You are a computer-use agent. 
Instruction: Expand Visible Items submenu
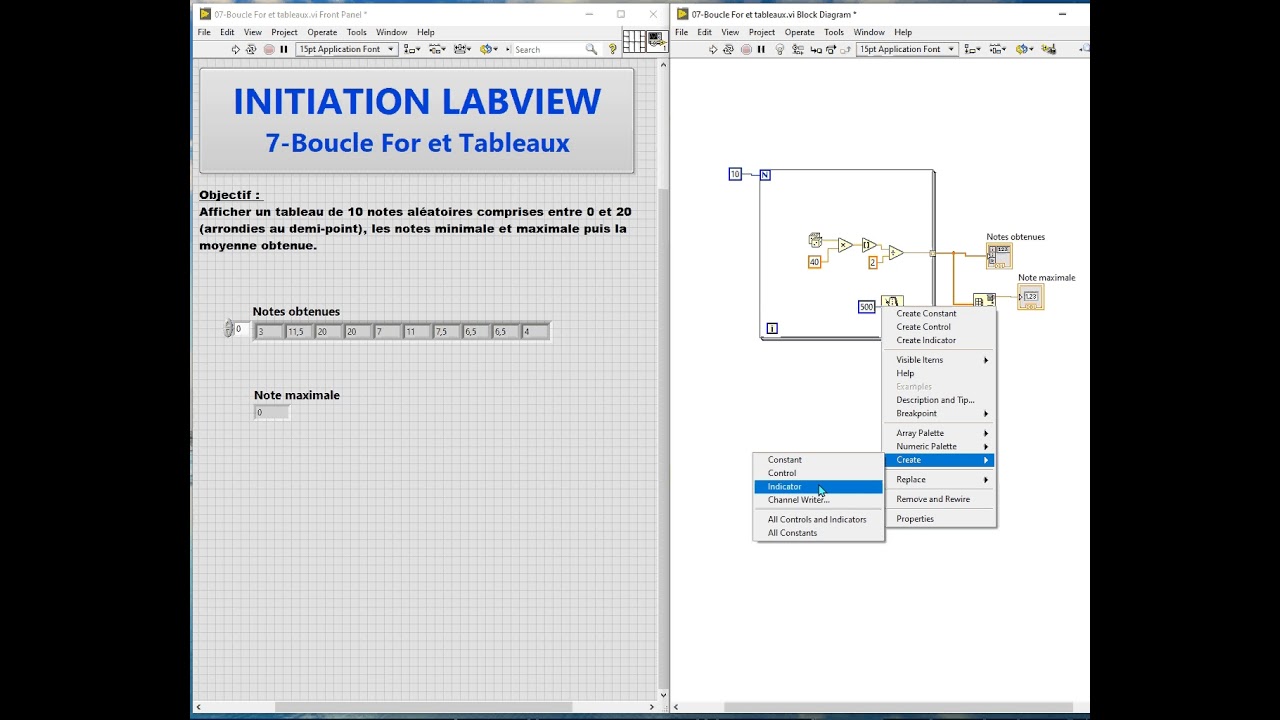tap(940, 360)
